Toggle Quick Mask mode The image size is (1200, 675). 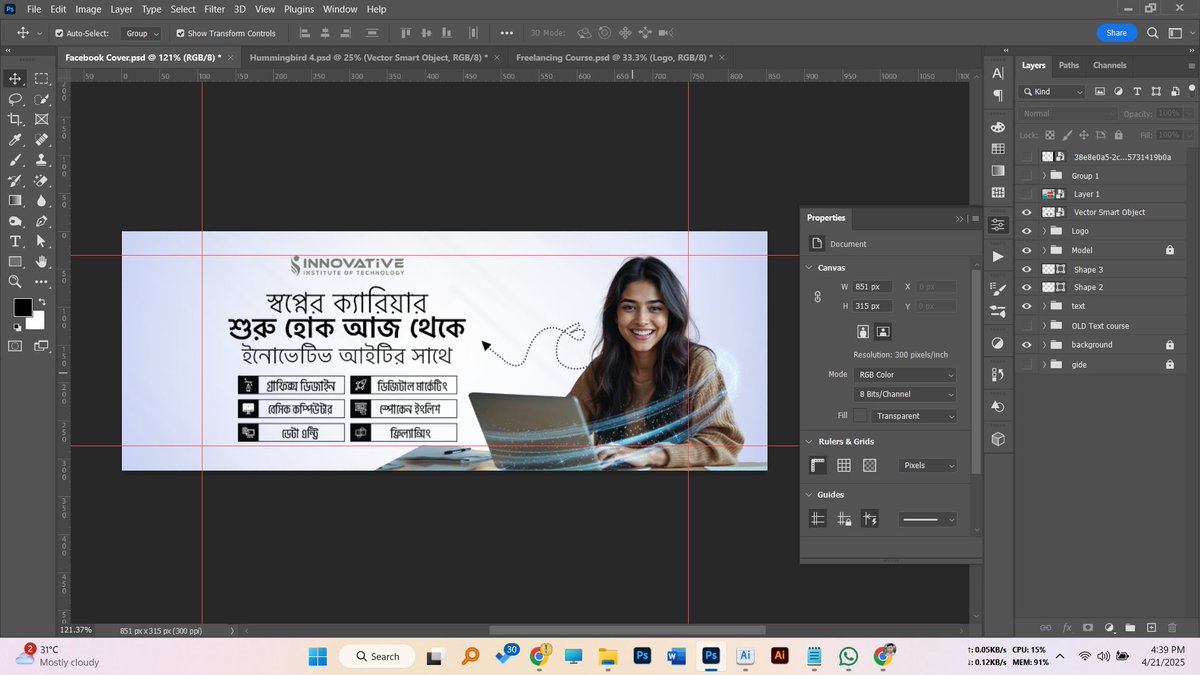tap(16, 346)
